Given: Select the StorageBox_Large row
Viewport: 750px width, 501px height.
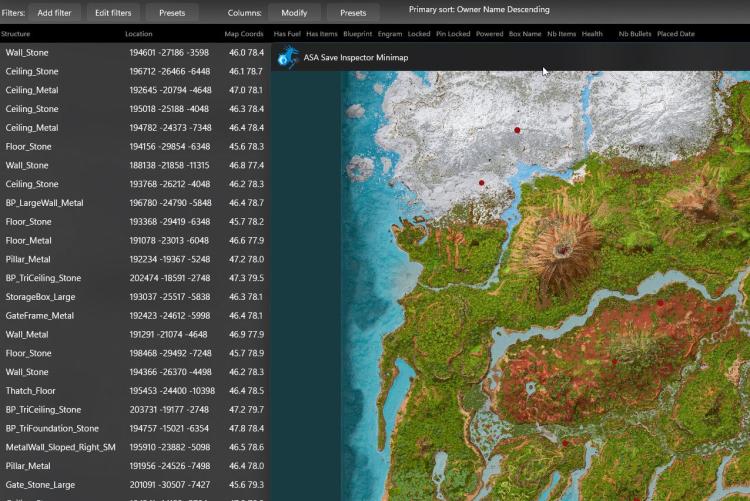Looking at the screenshot, I should pos(135,297).
